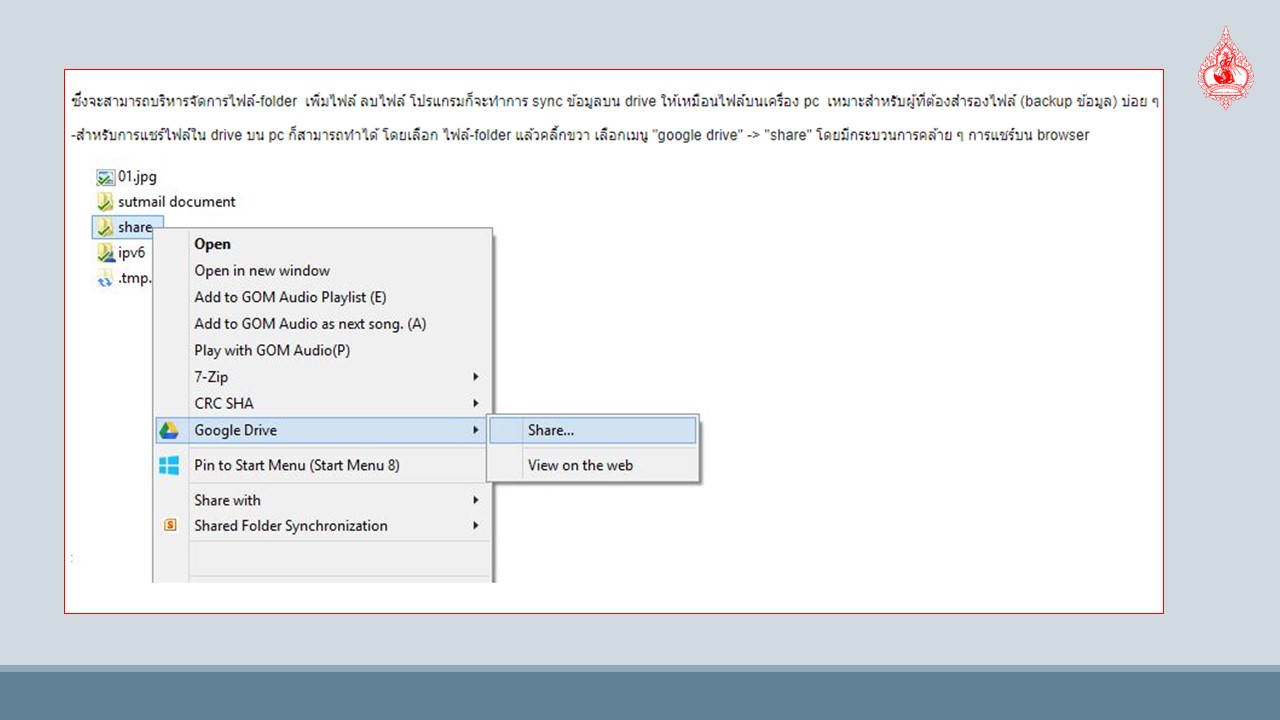Click the .tmp syncing file icon
Image resolution: width=1280 pixels, height=720 pixels.
(105, 279)
